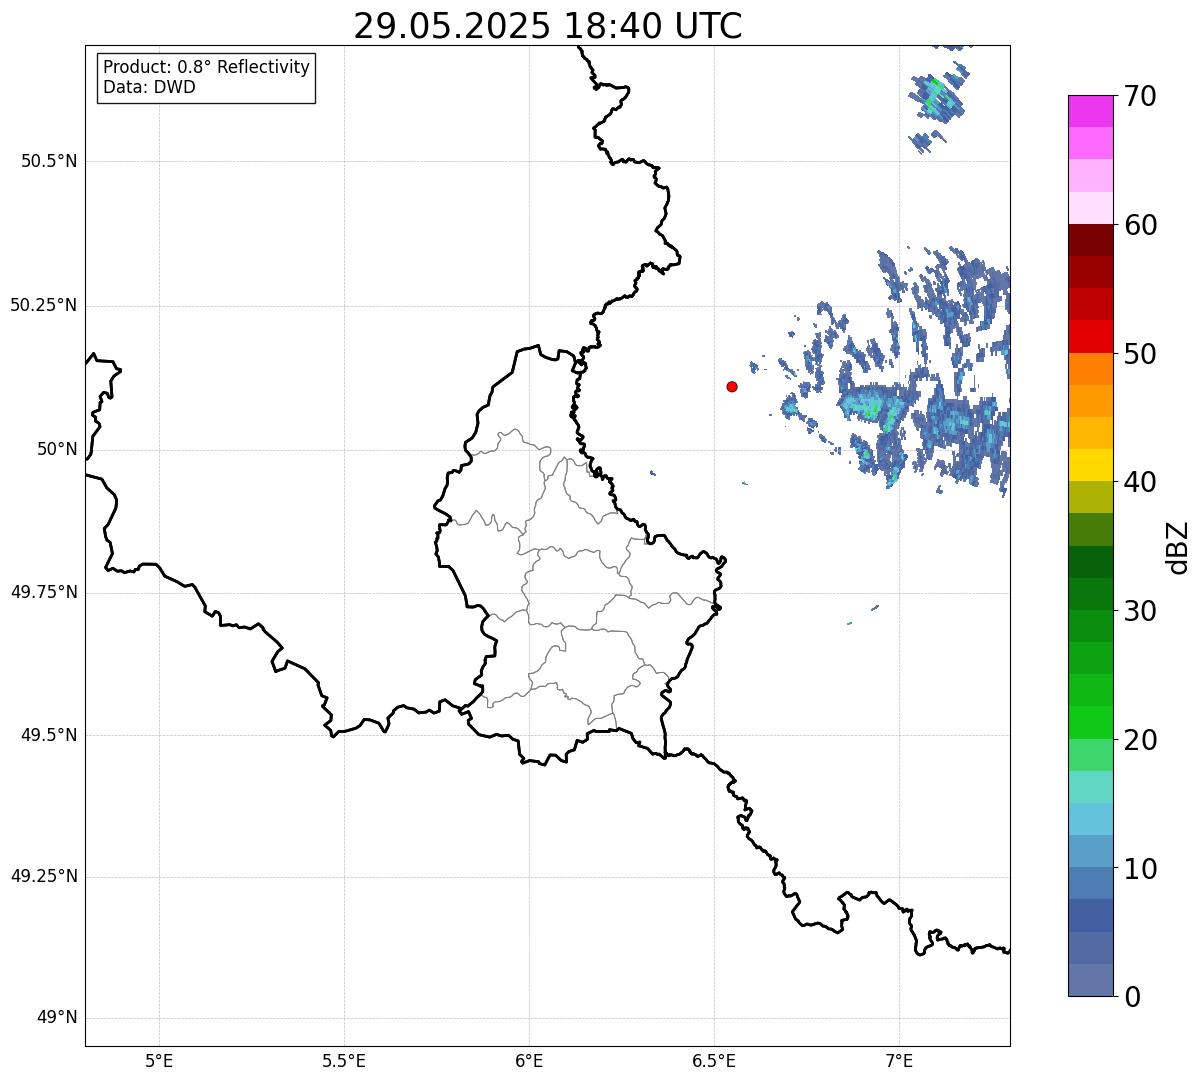This screenshot has height=1081, width=1202.
Task: Click the dark maroon colorbar swatch below 60
Action: (1090, 240)
